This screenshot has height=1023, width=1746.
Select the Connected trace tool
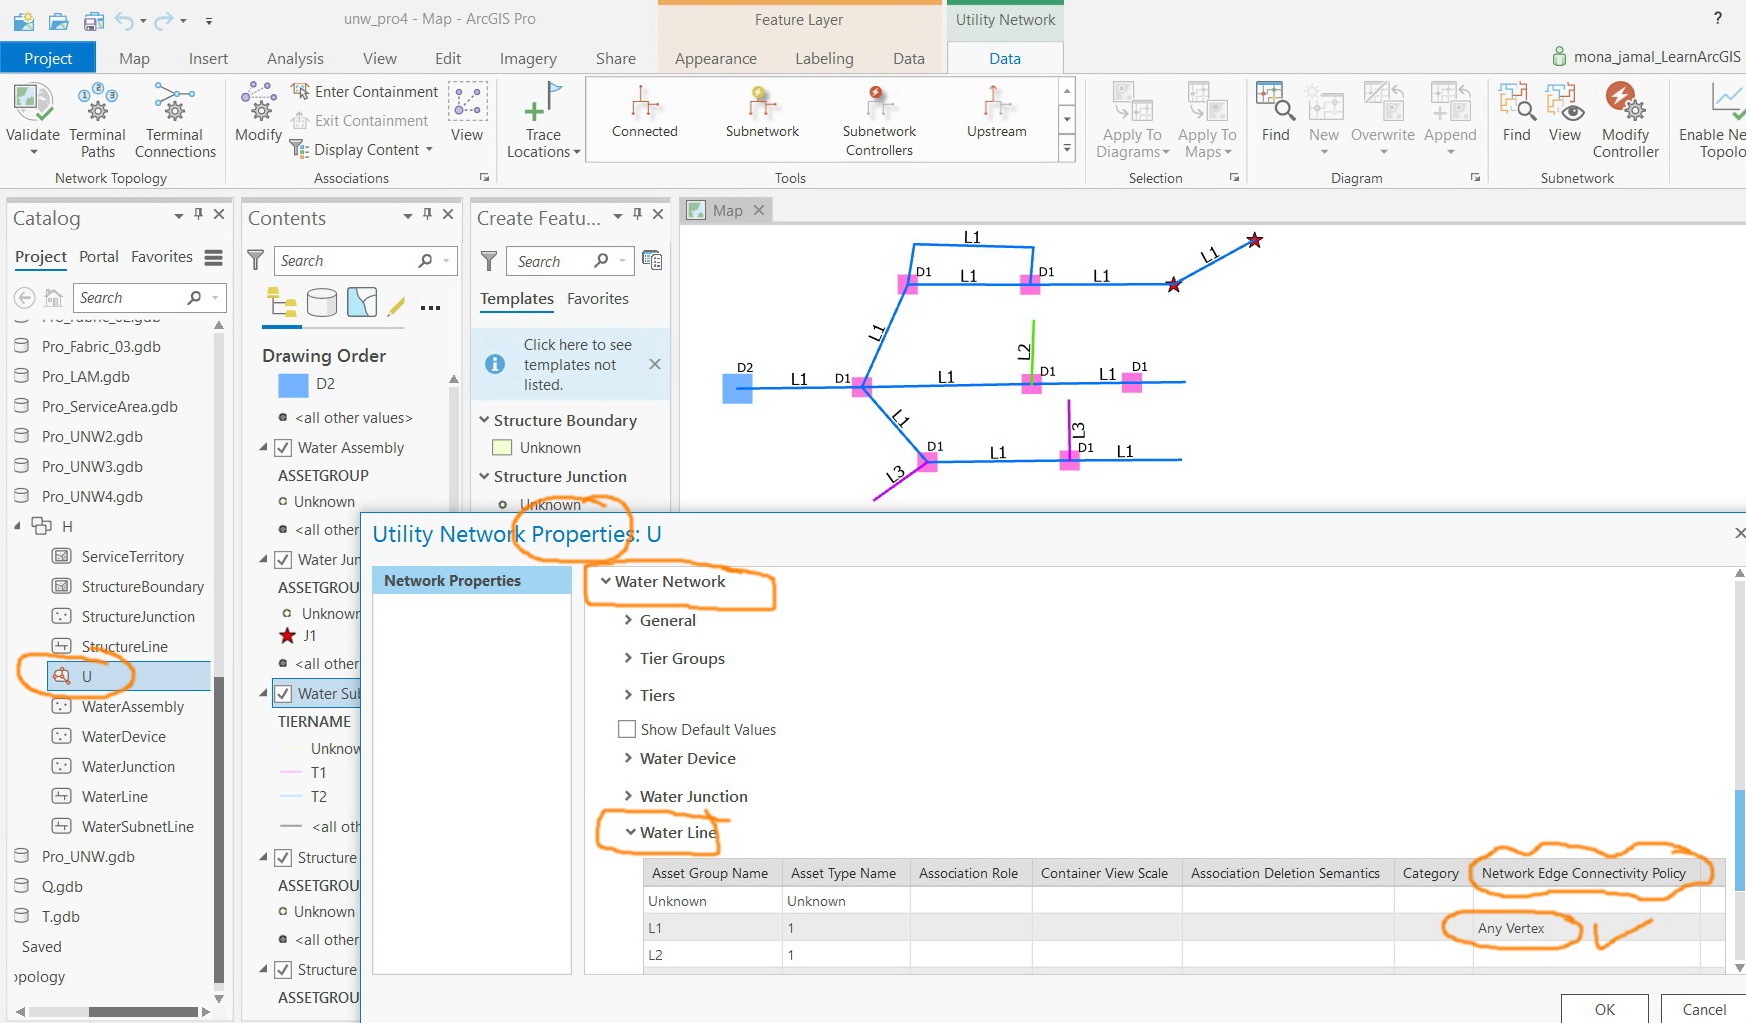click(x=645, y=112)
